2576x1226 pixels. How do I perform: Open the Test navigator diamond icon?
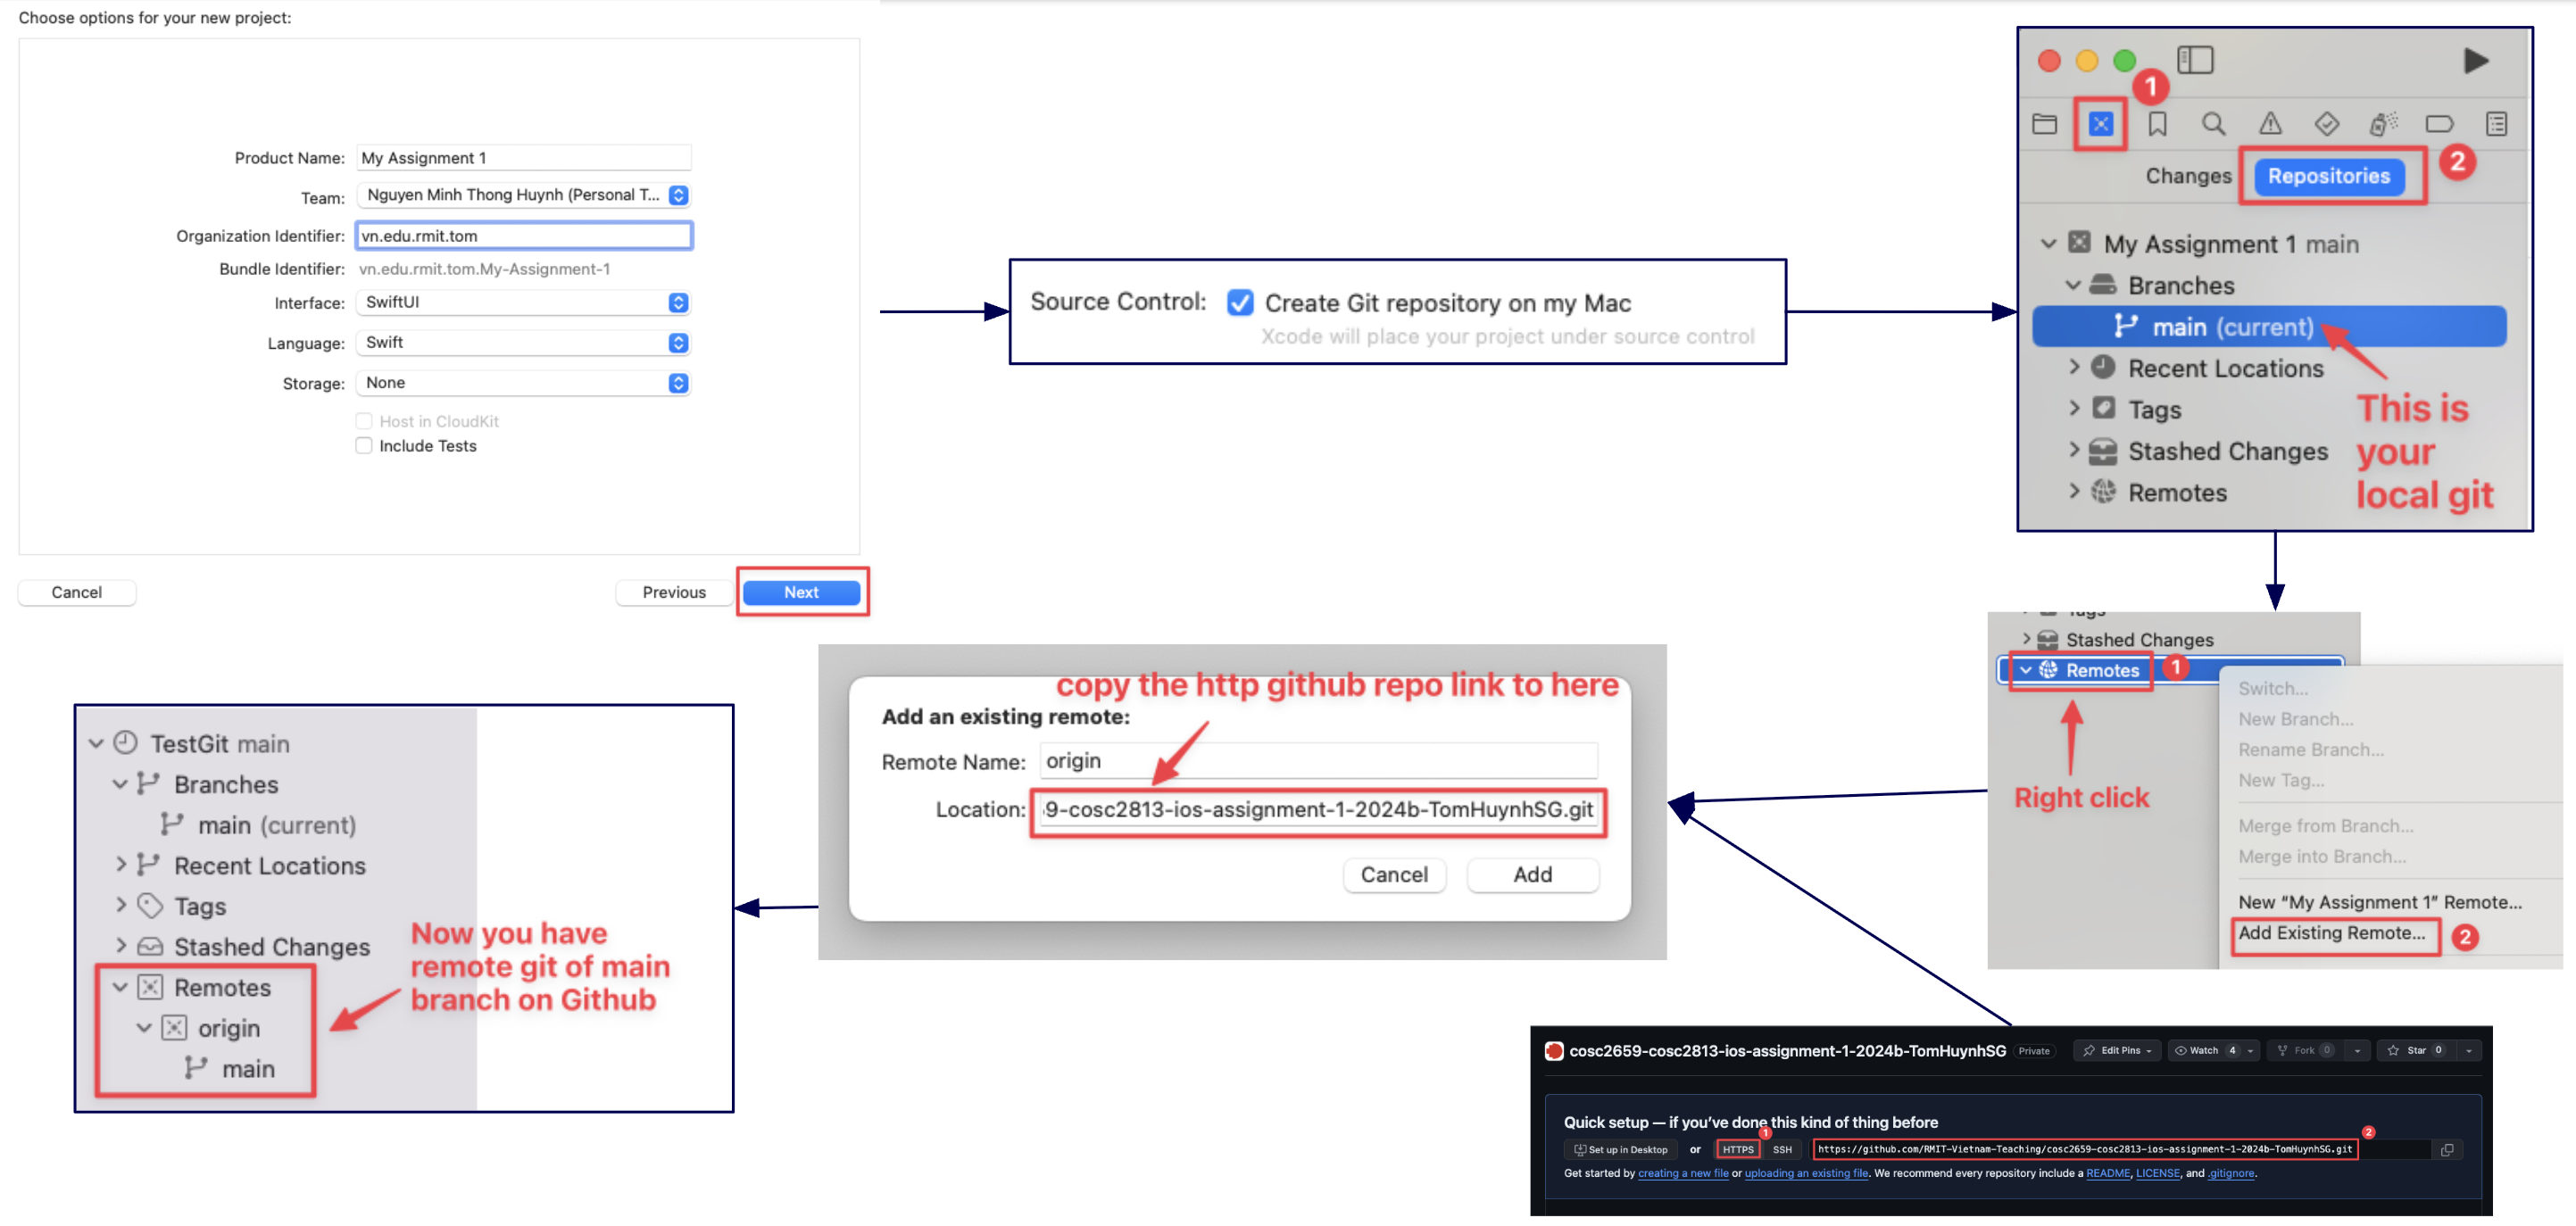[x=2327, y=123]
